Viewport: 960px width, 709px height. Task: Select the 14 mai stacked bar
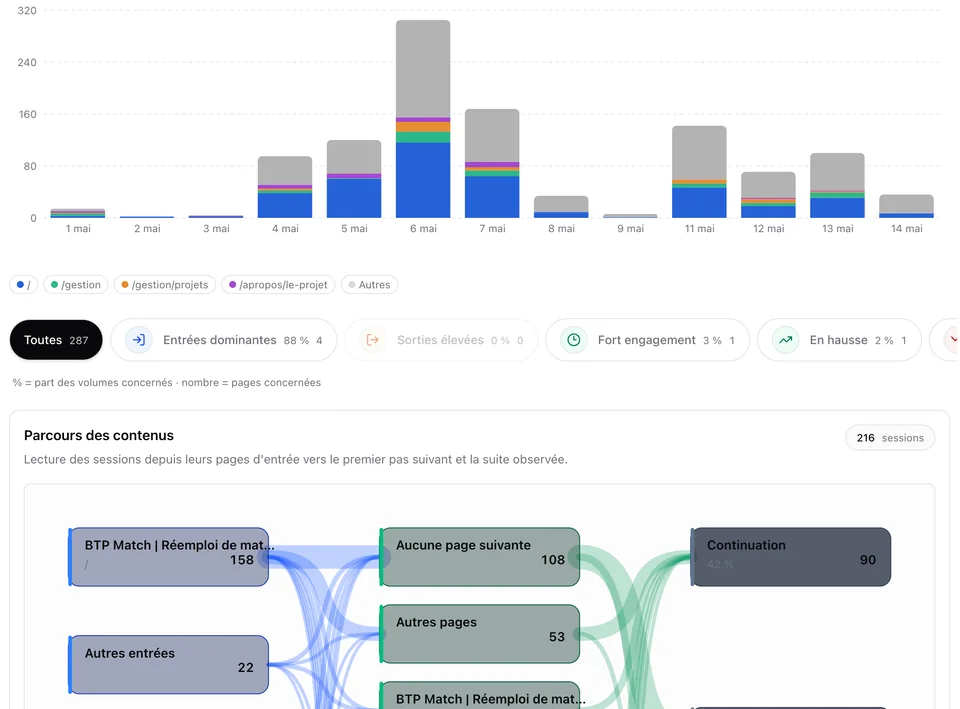907,206
